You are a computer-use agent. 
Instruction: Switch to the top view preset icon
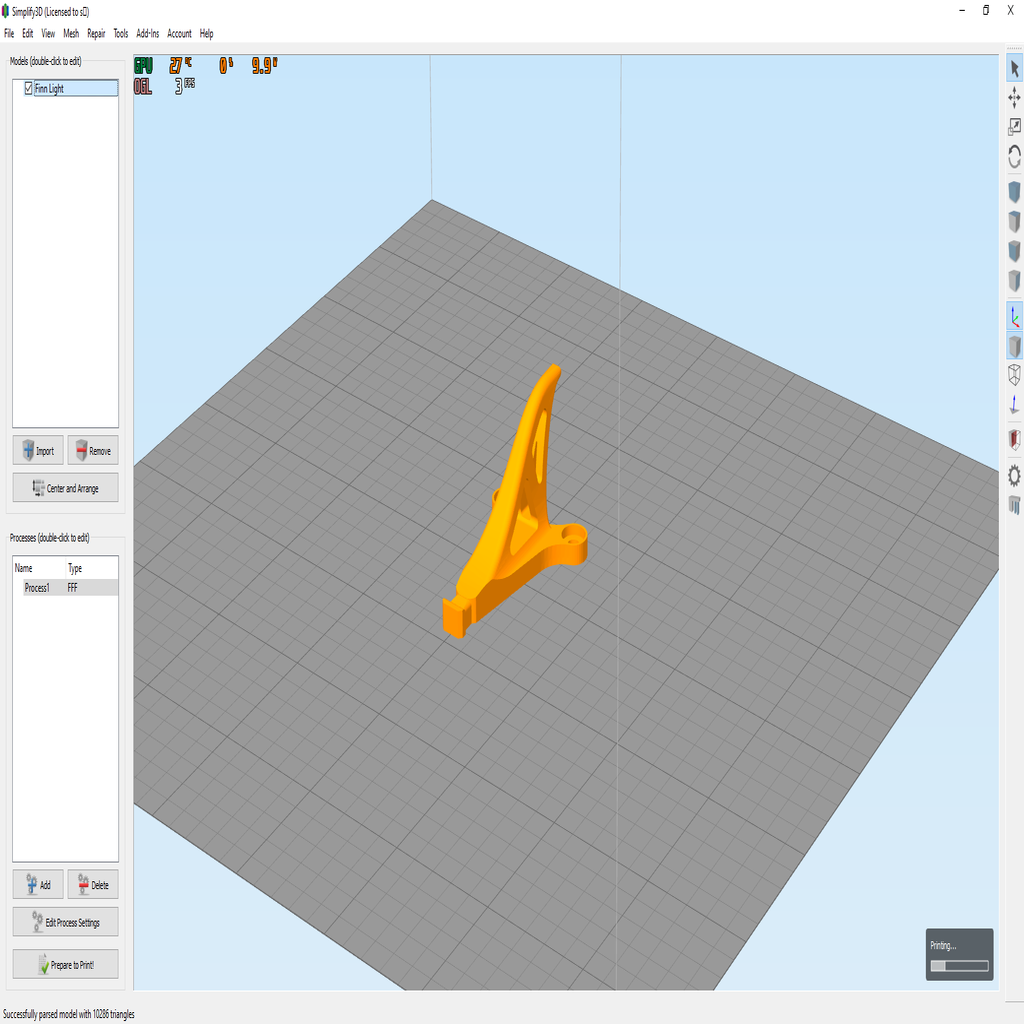(x=1013, y=222)
